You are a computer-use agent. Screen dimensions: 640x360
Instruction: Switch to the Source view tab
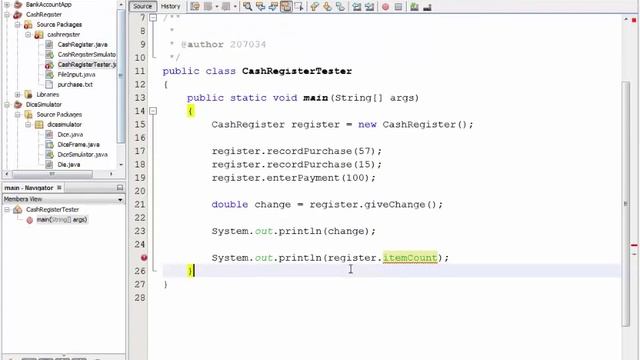pyautogui.click(x=142, y=6)
